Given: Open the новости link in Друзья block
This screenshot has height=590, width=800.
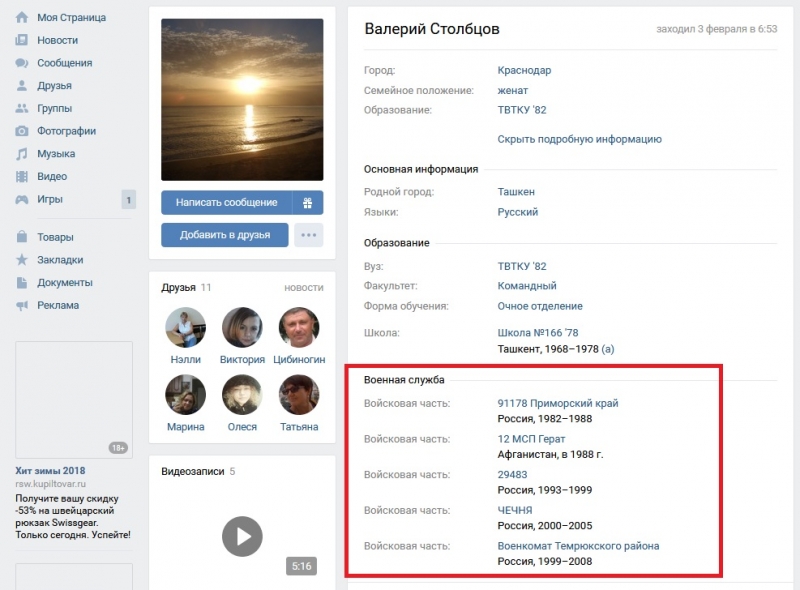Looking at the screenshot, I should 303,288.
